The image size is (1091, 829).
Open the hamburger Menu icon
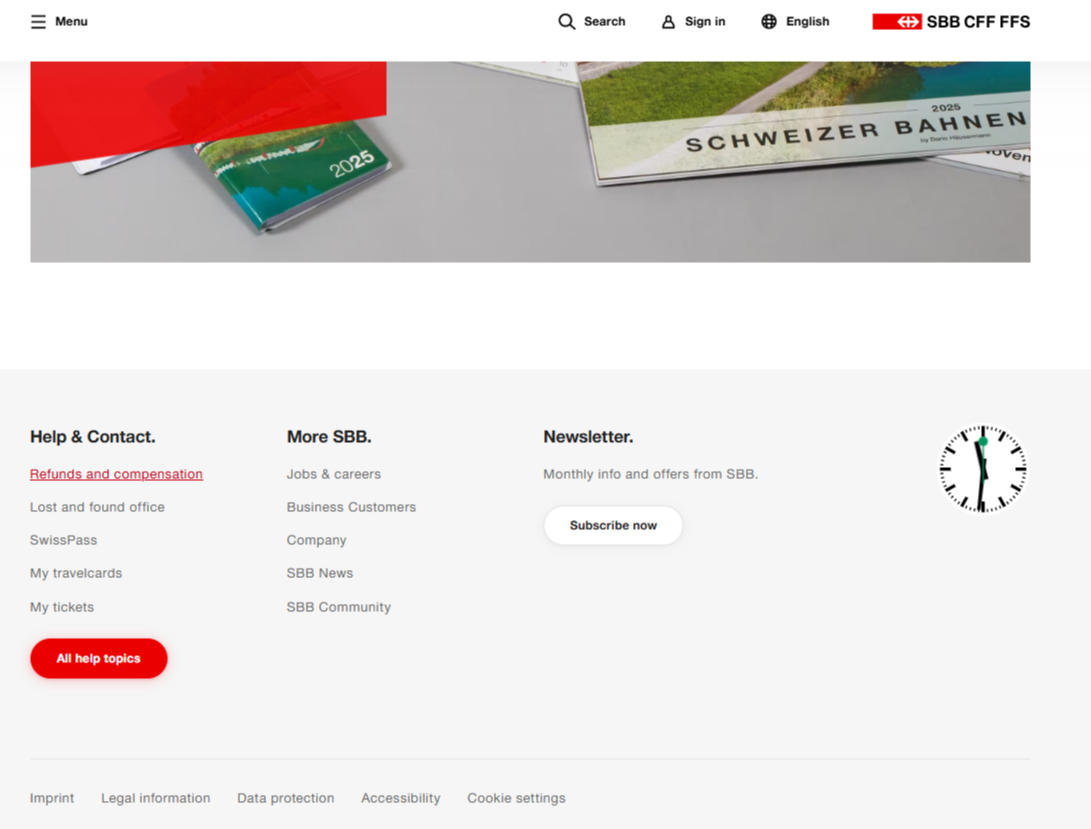(38, 22)
